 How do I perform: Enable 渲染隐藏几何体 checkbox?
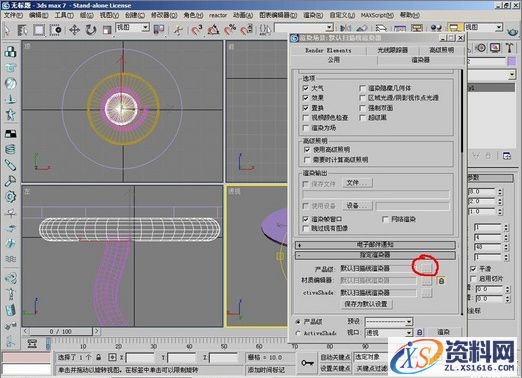363,88
